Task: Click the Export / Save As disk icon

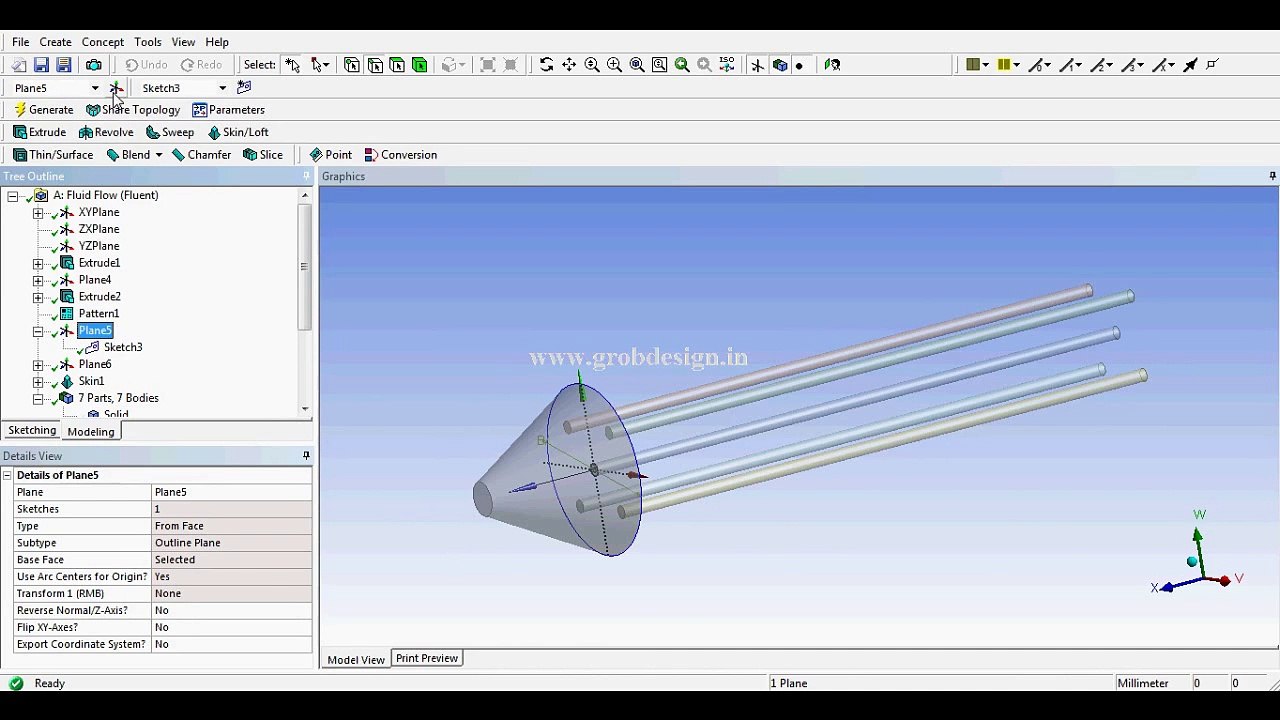Action: click(x=64, y=65)
